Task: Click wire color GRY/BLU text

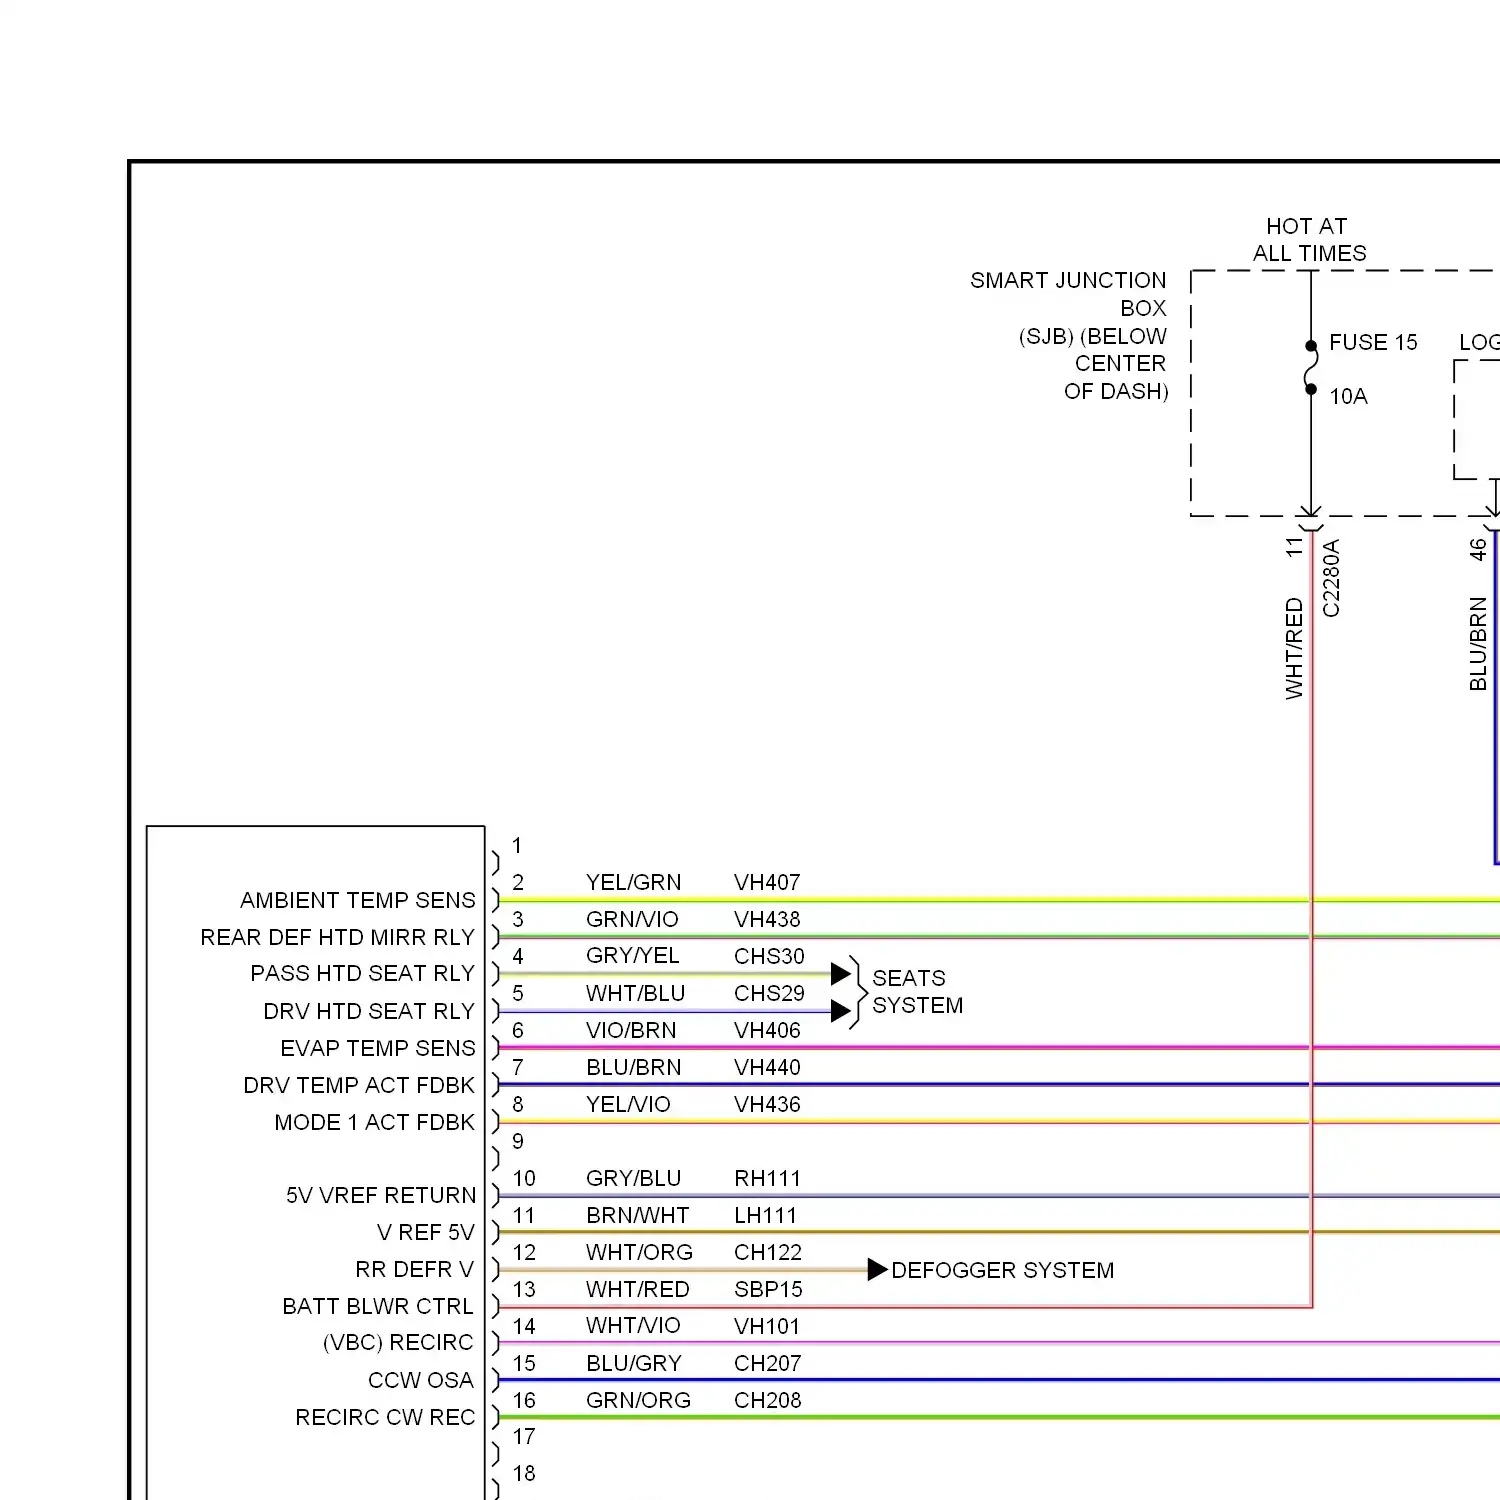Action: click(633, 1178)
